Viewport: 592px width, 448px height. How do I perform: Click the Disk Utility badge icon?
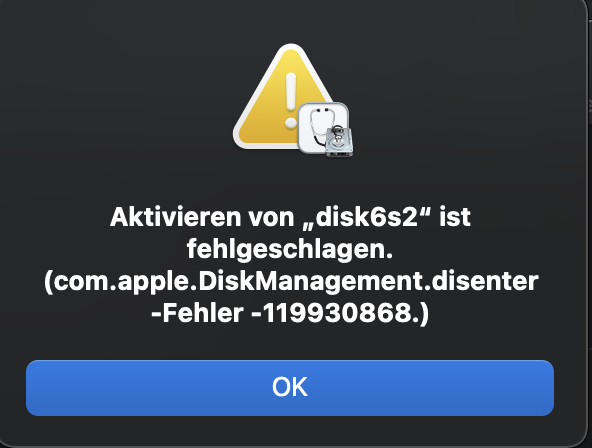tap(325, 129)
